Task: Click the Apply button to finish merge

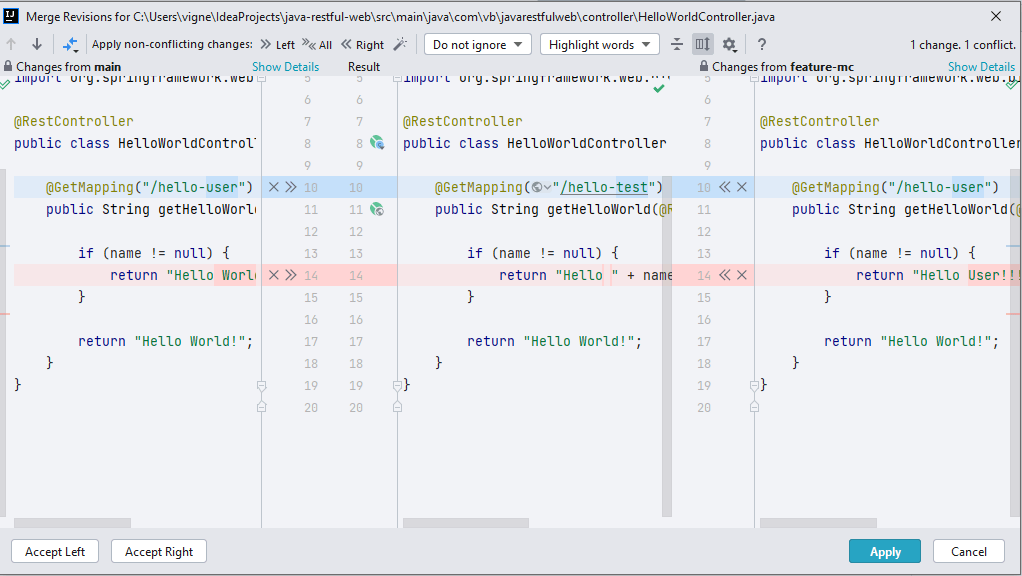Action: click(884, 551)
